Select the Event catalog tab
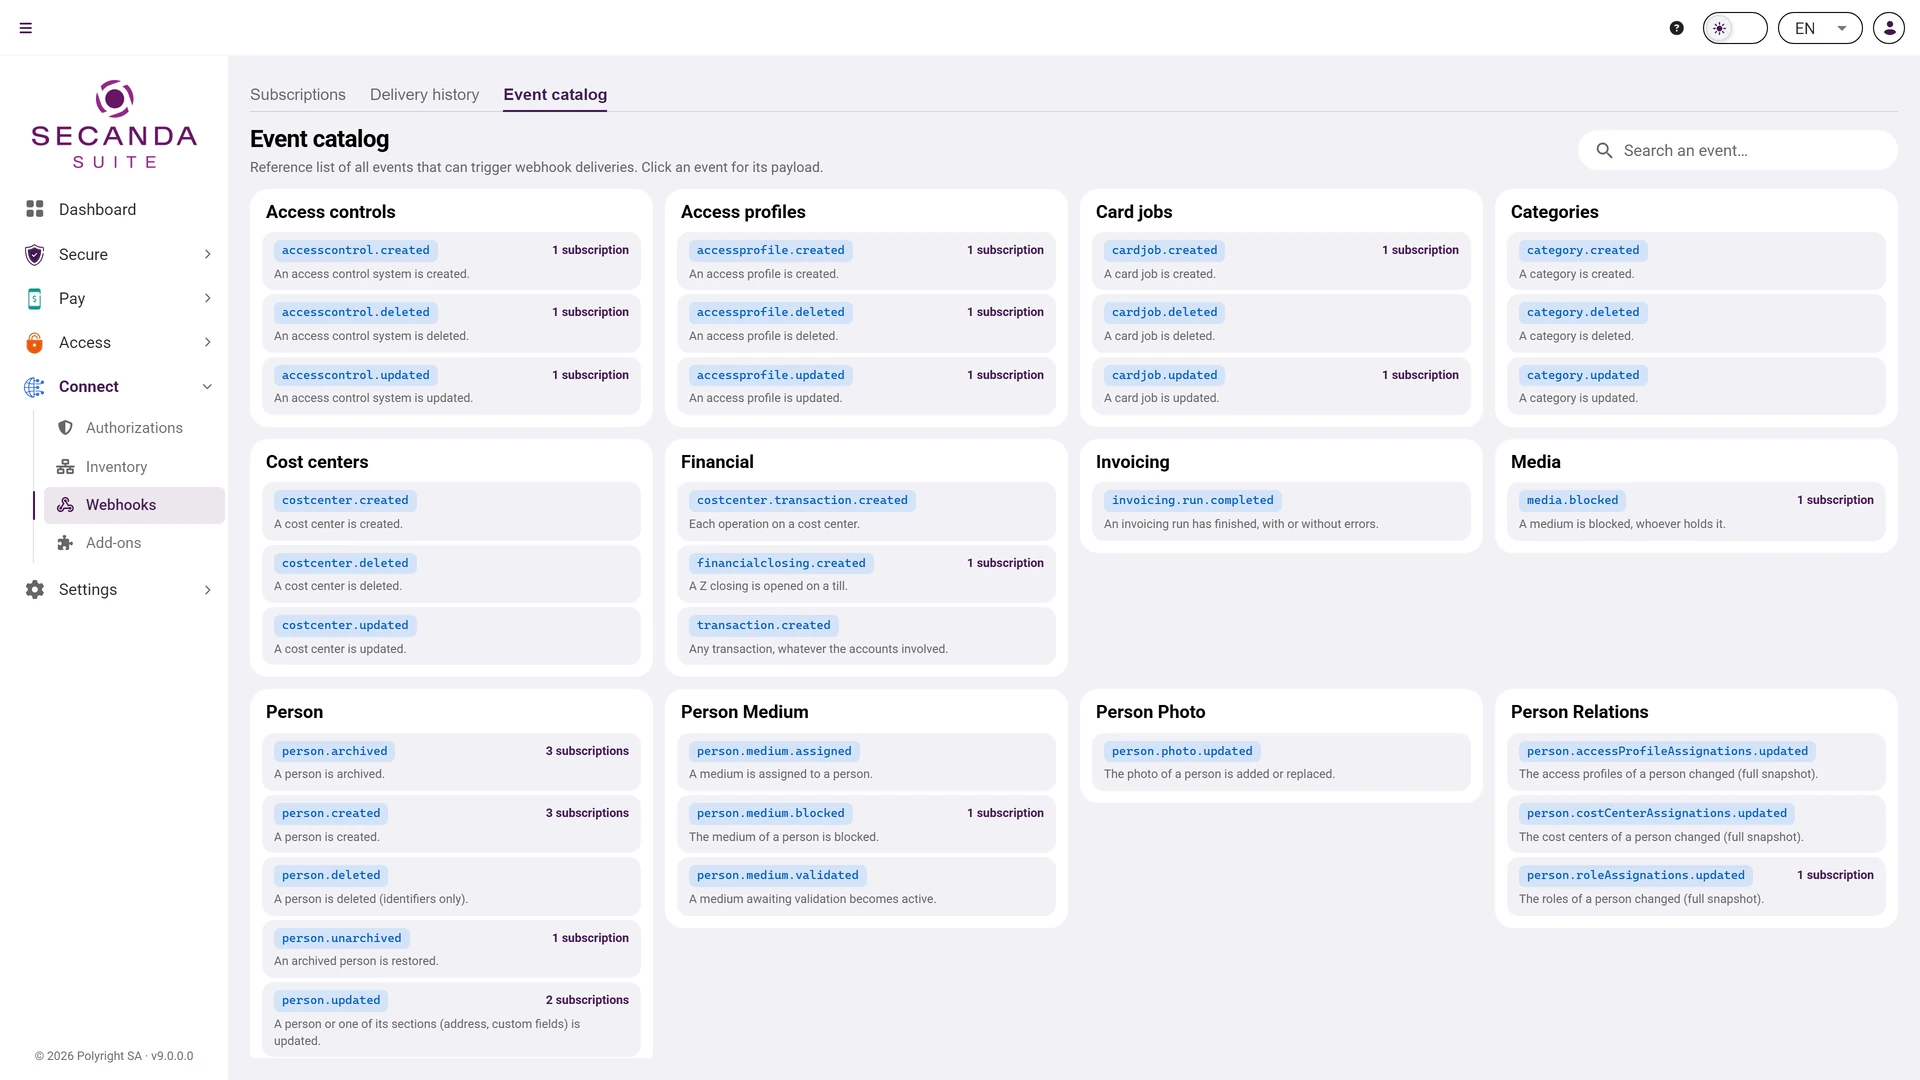This screenshot has width=1920, height=1080. click(555, 94)
